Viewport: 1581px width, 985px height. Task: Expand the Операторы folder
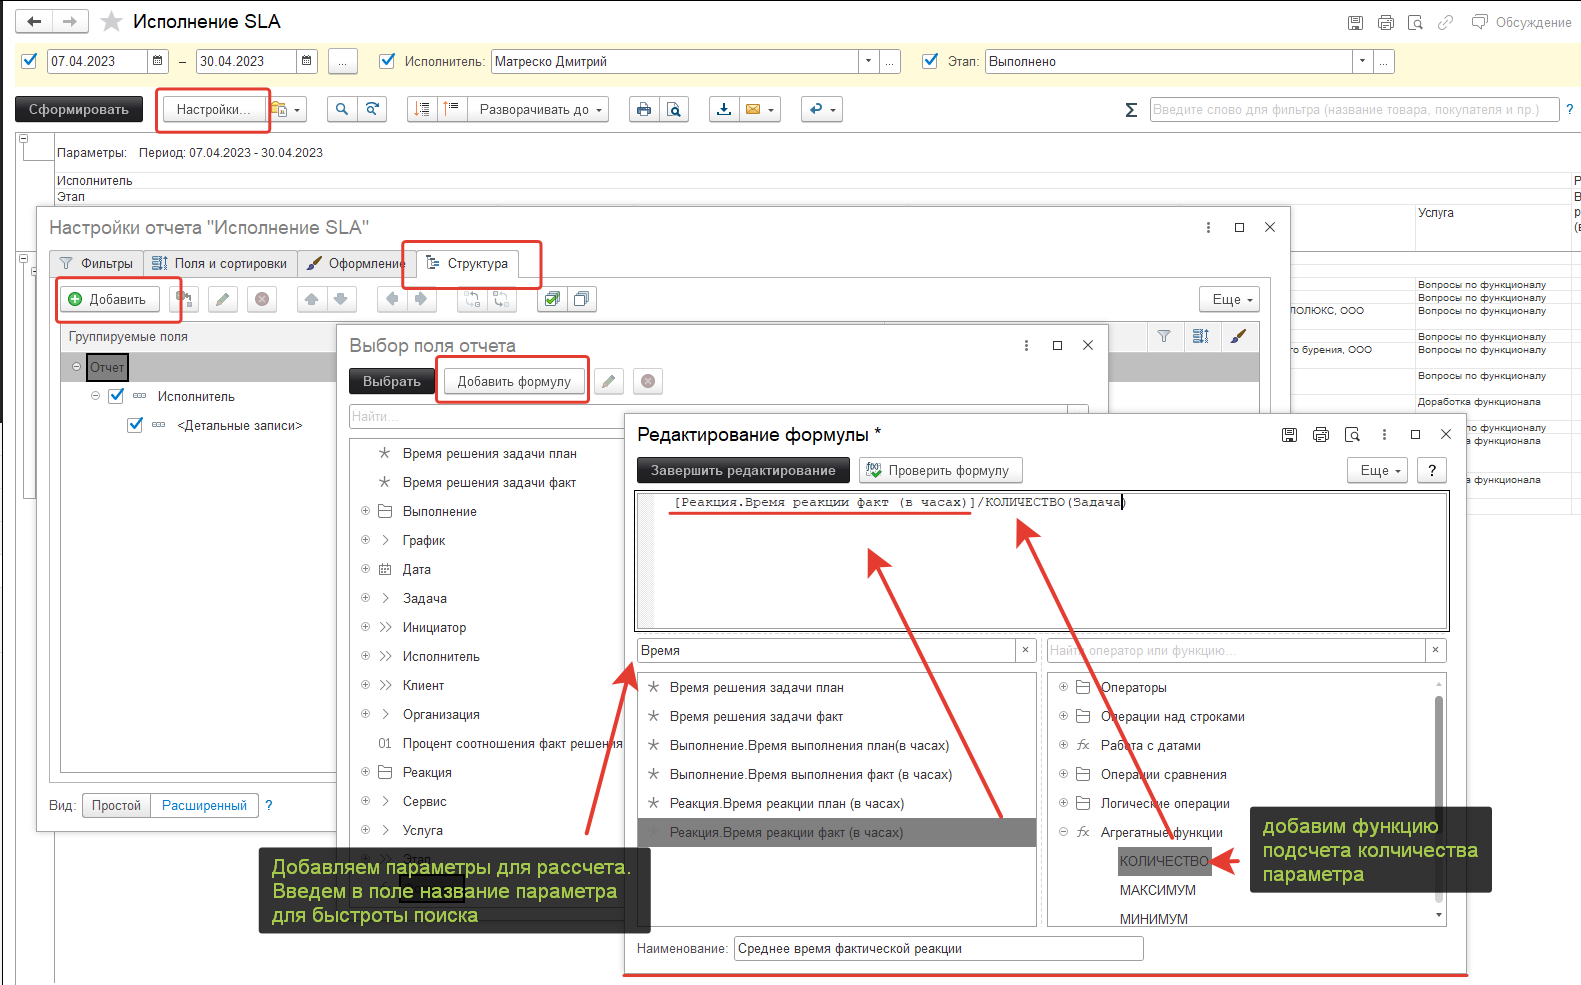[1063, 687]
